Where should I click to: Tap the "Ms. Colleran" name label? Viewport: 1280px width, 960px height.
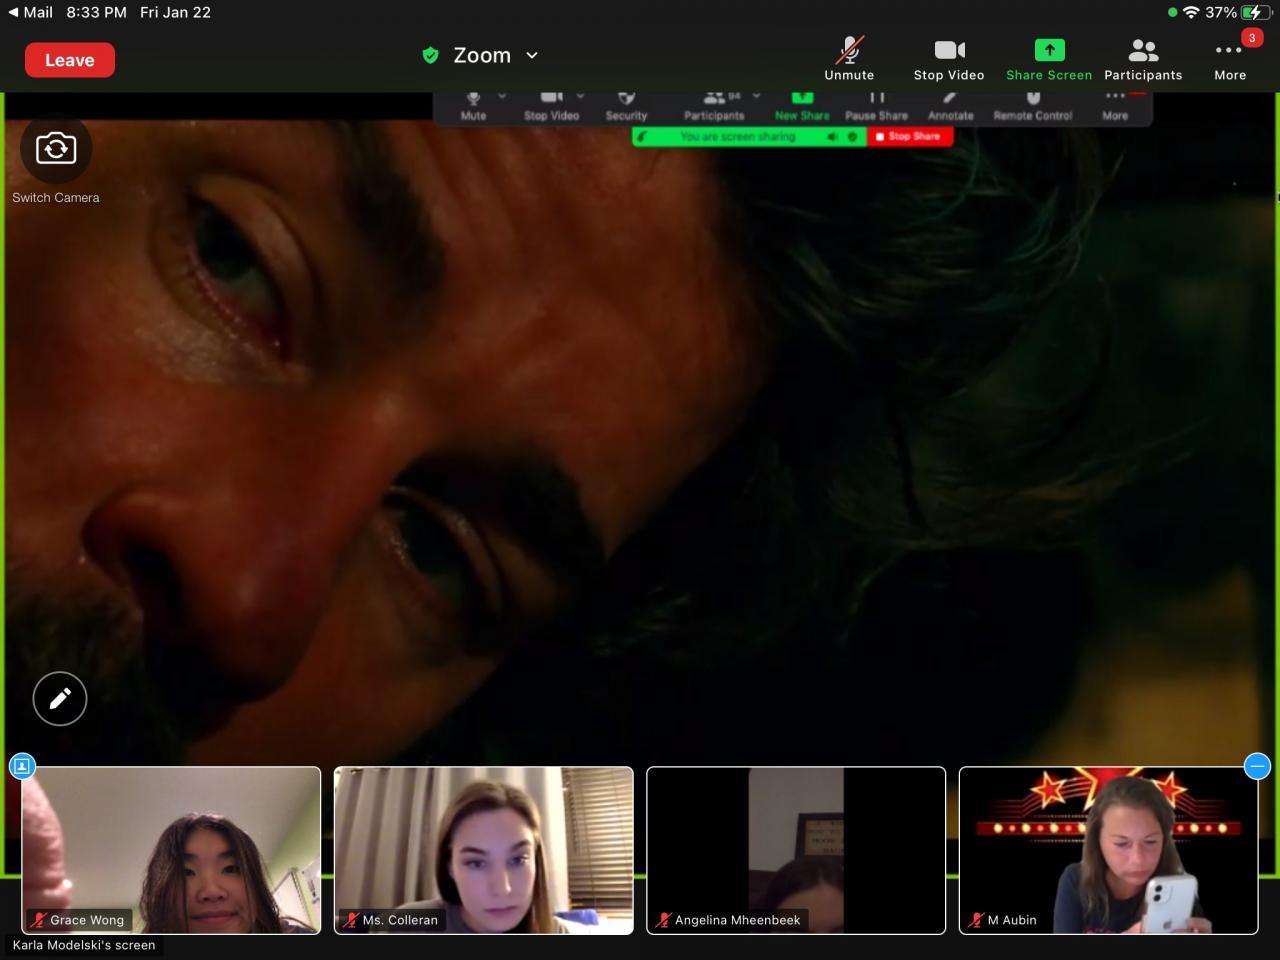400,920
